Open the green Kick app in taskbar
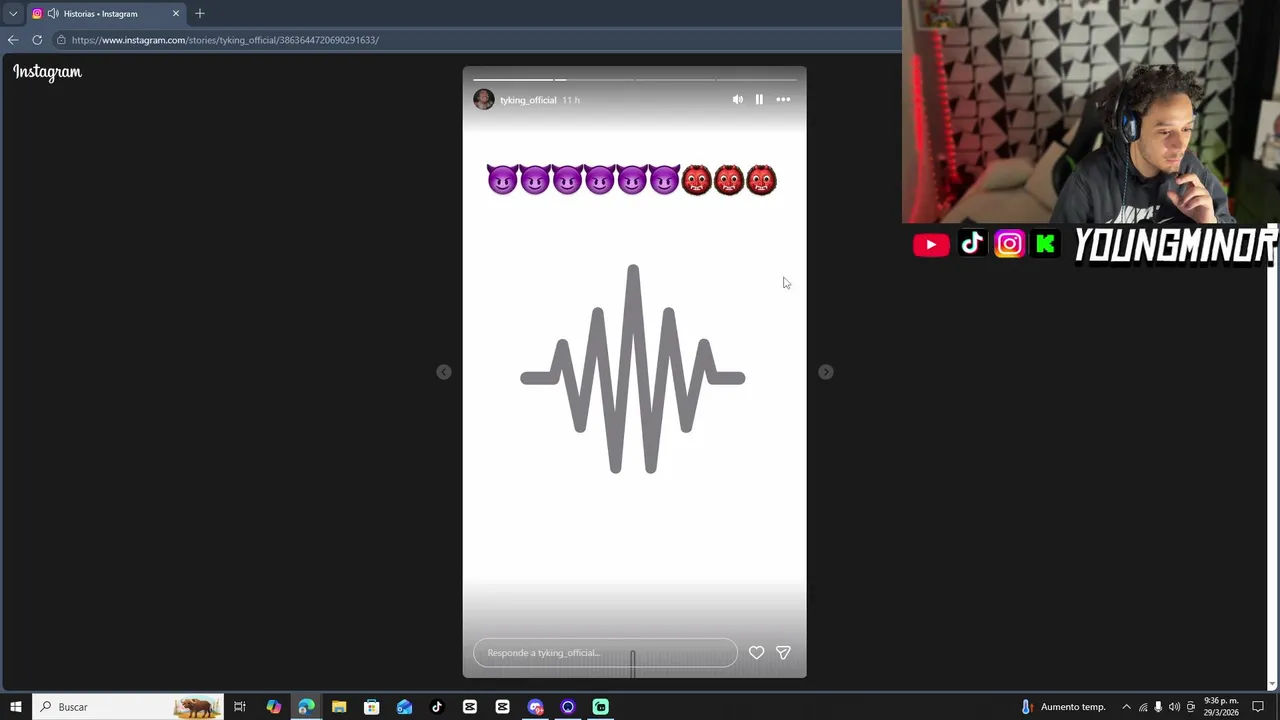Screen dimensions: 1280x720 pos(600,707)
